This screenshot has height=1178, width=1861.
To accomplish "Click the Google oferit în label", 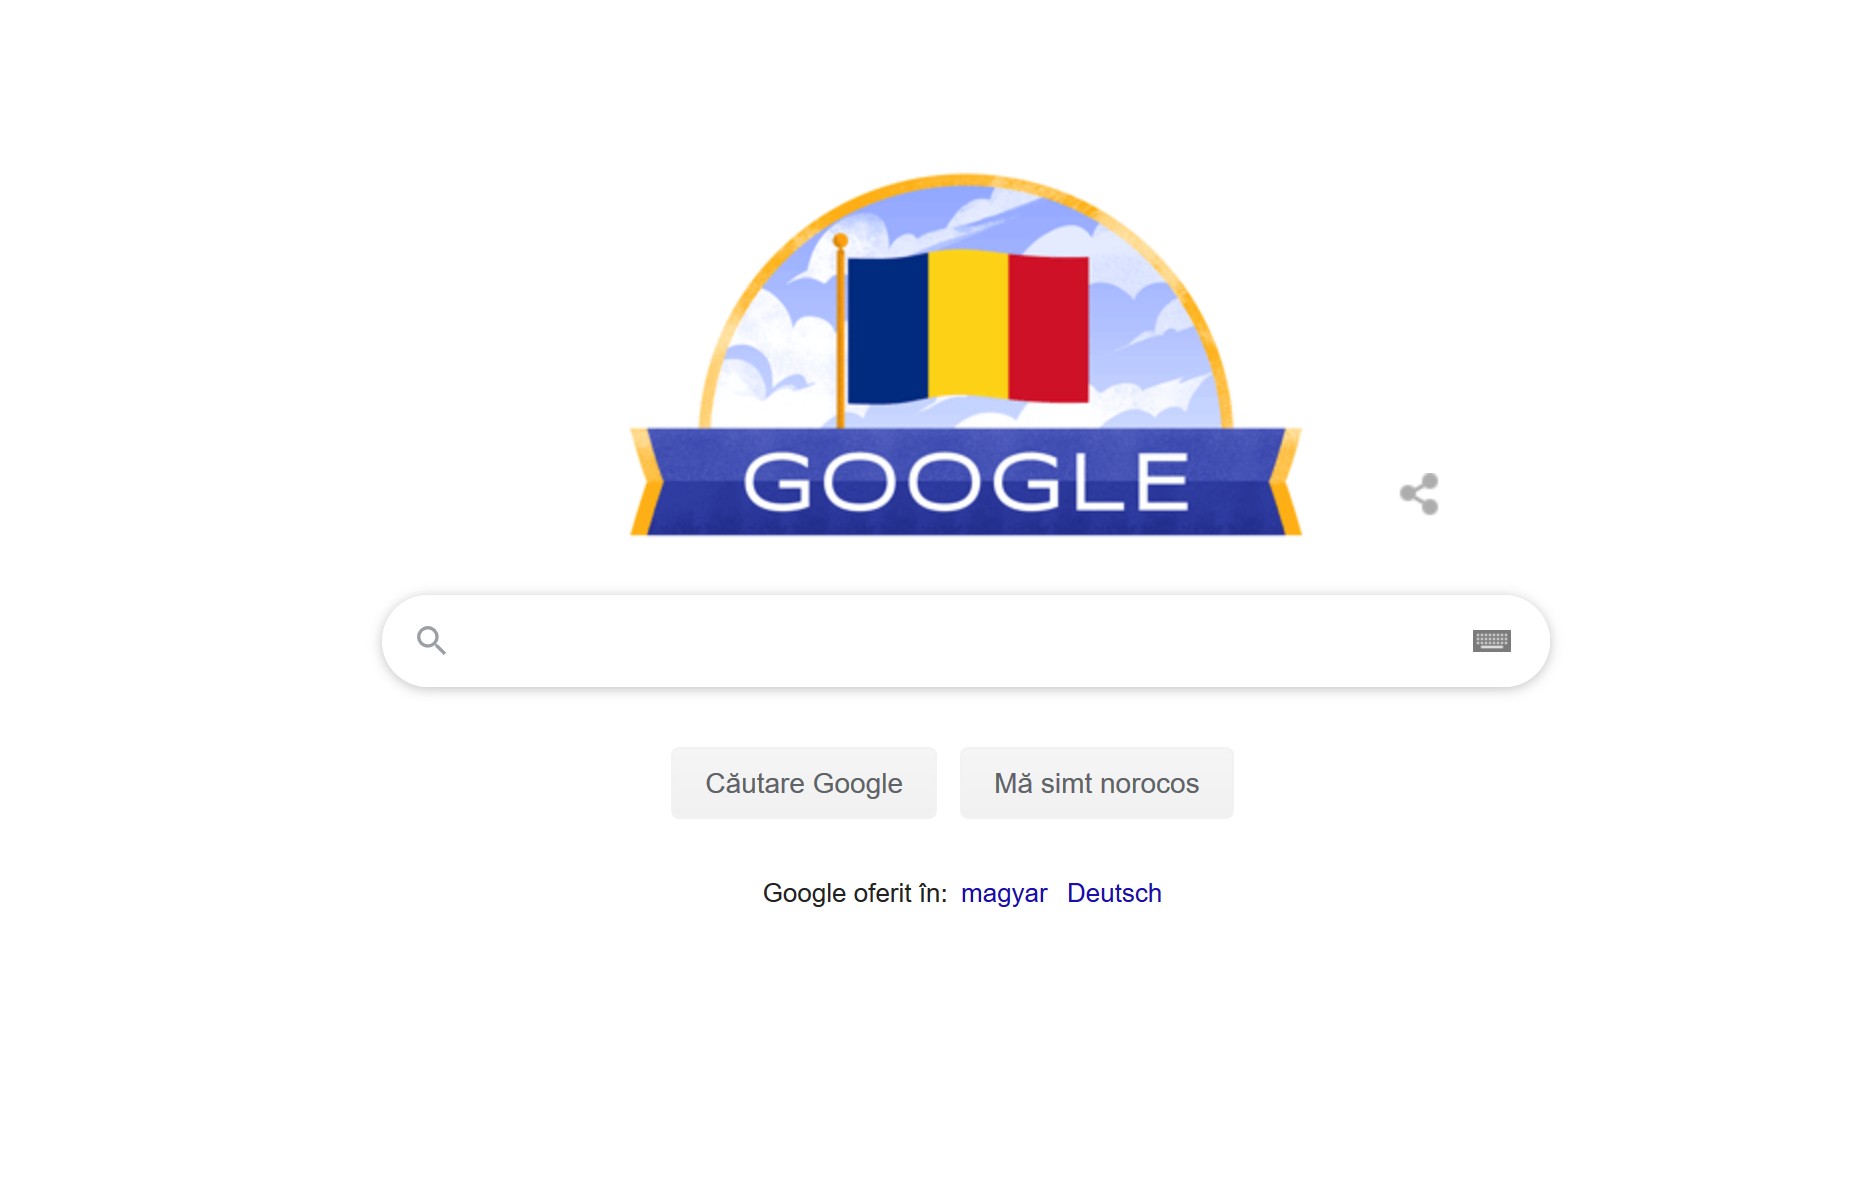I will [x=855, y=893].
